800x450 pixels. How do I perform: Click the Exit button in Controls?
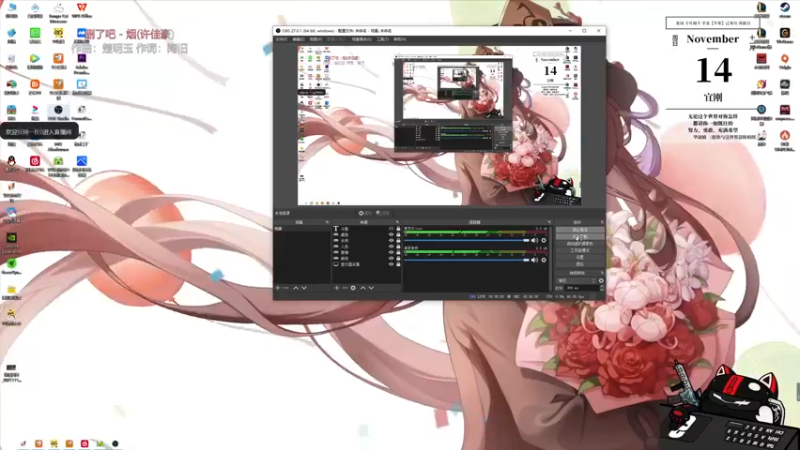(579, 264)
